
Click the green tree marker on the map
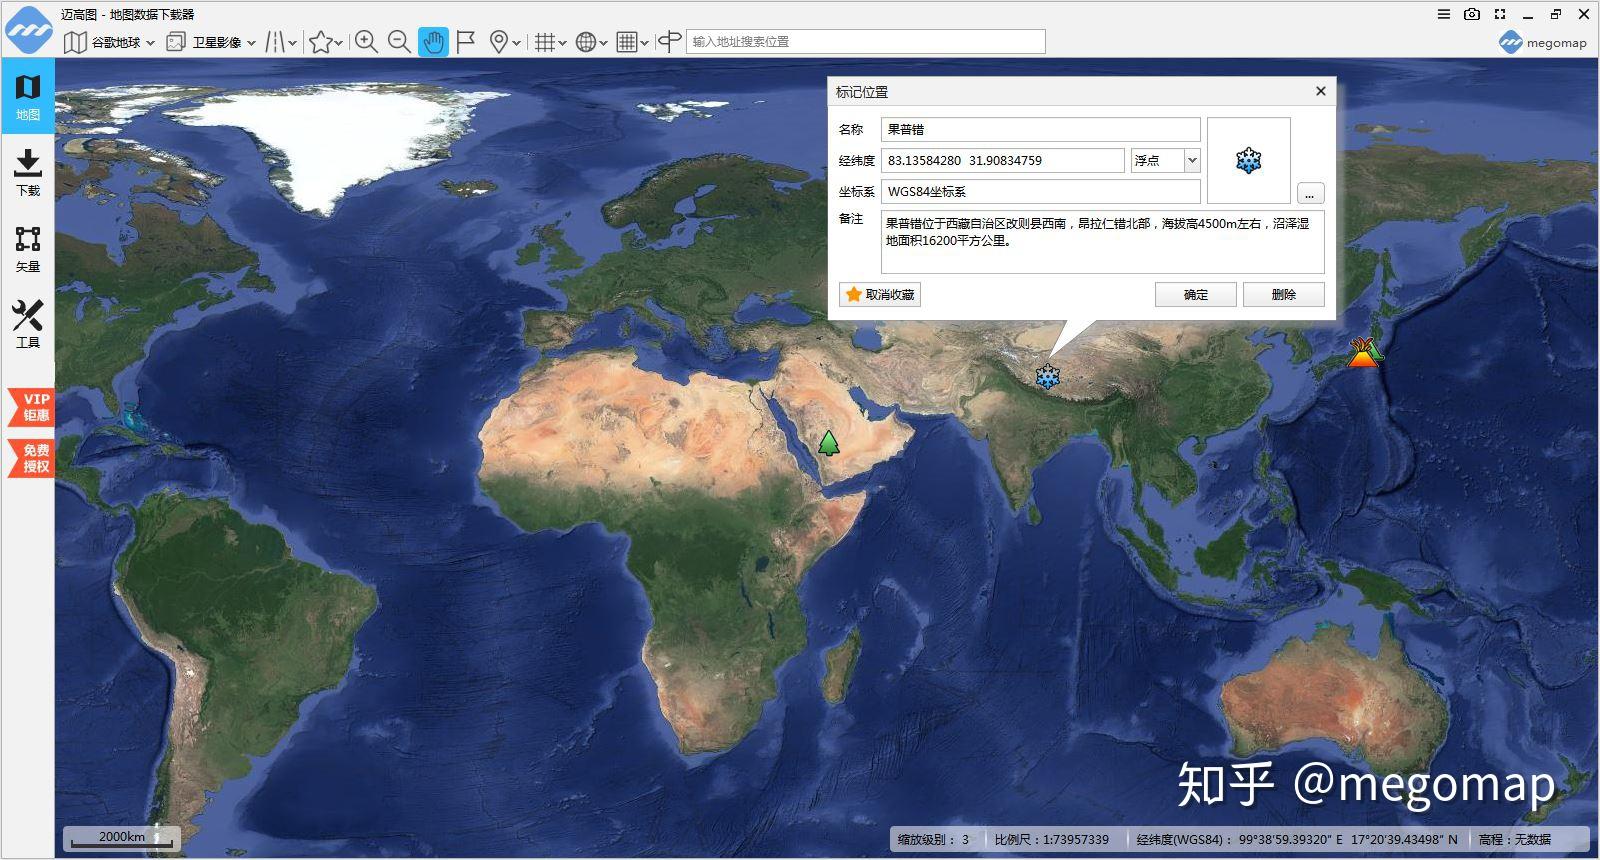click(x=829, y=443)
